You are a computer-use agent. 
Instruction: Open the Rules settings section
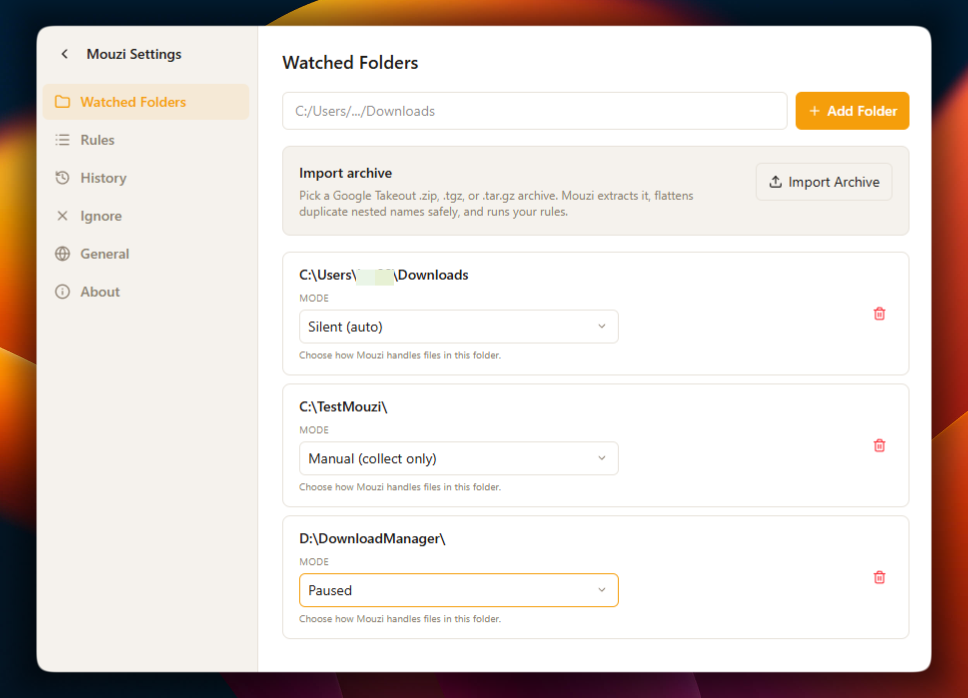pos(146,140)
